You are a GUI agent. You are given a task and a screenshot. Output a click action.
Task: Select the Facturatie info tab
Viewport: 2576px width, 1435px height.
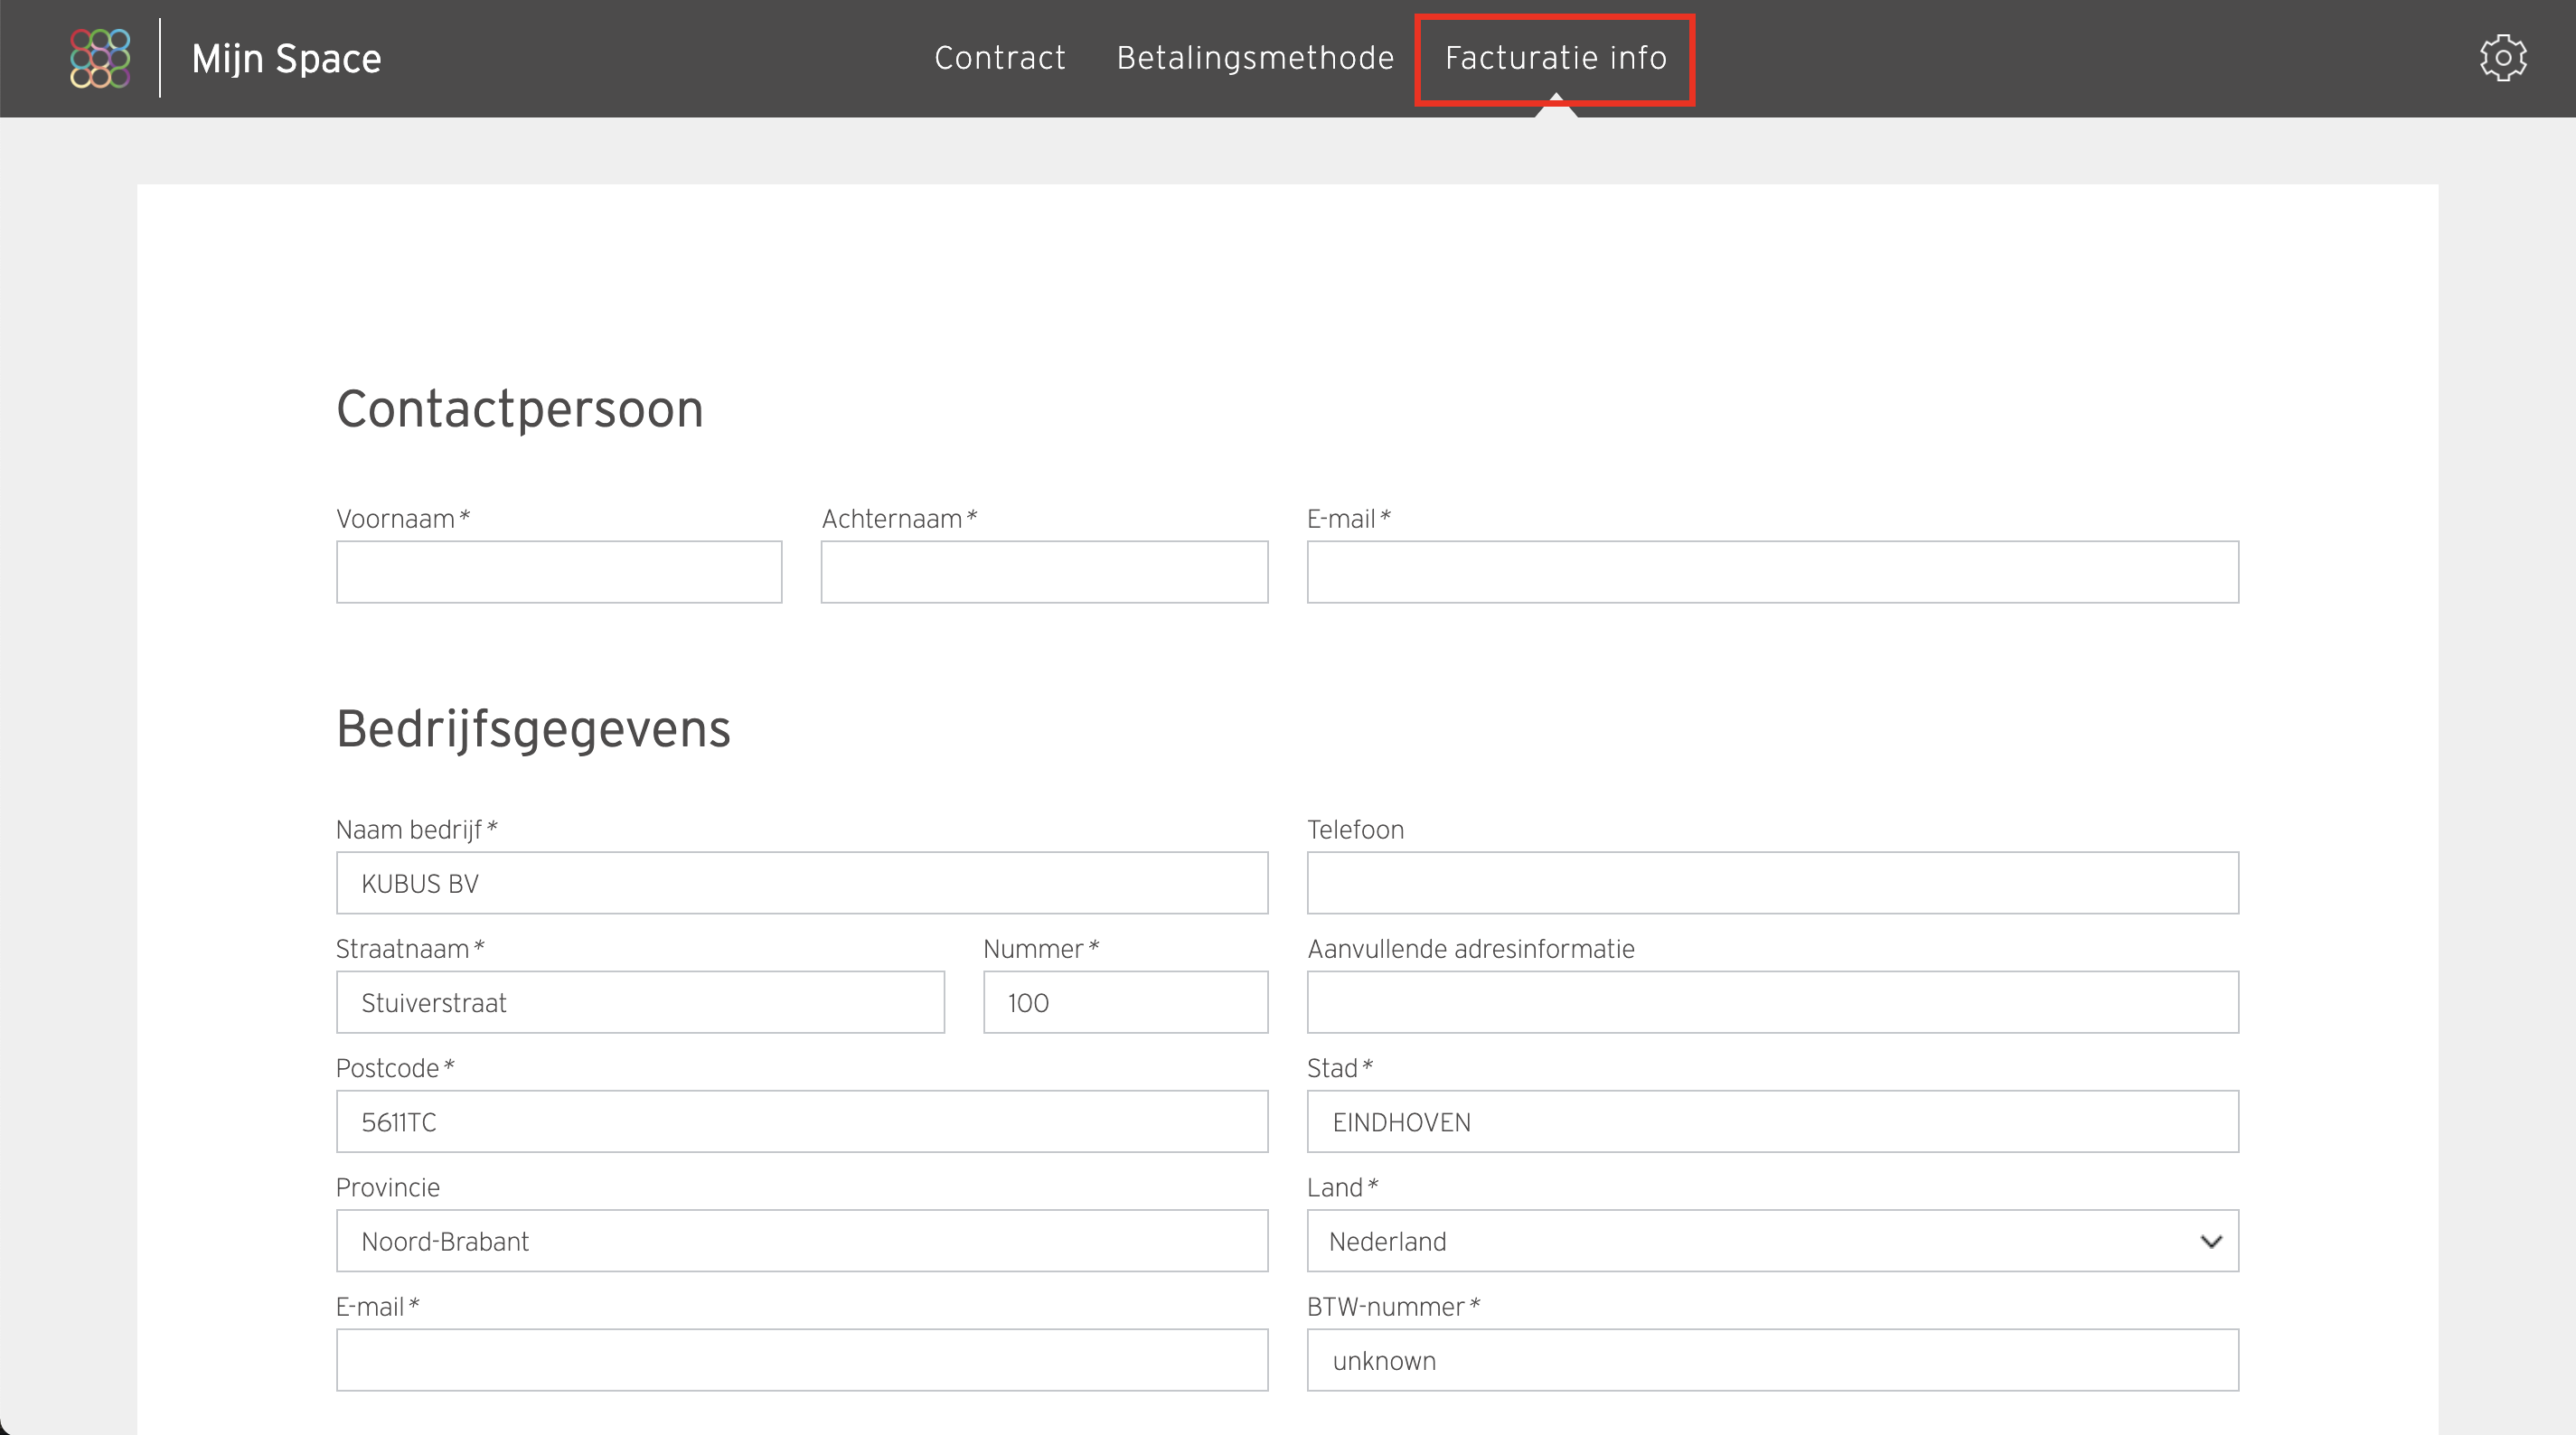click(1555, 58)
